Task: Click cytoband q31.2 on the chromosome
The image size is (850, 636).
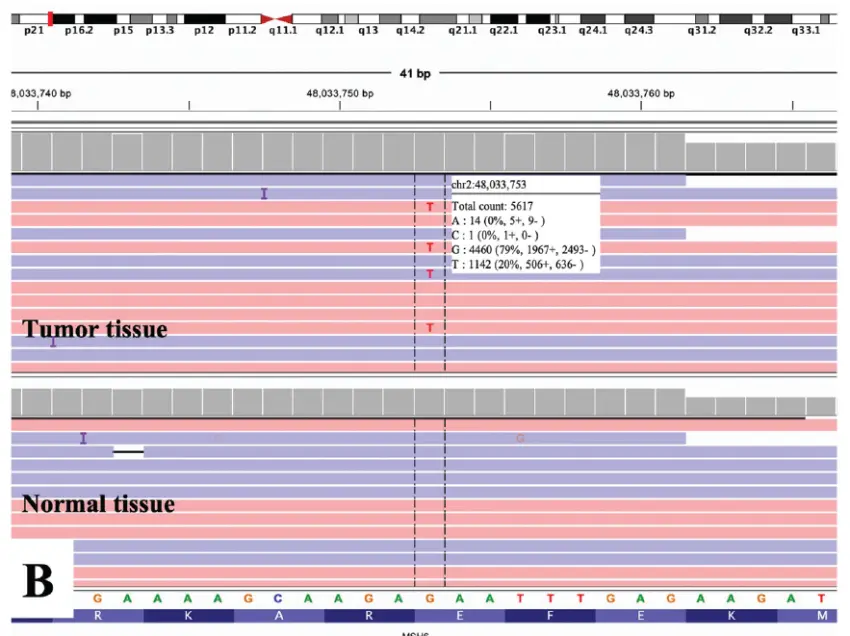Action: click(x=702, y=30)
